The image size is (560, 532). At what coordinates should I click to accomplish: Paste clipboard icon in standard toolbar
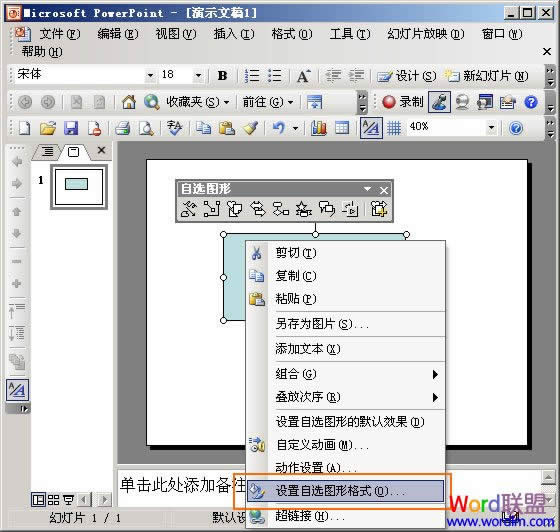(x=226, y=128)
